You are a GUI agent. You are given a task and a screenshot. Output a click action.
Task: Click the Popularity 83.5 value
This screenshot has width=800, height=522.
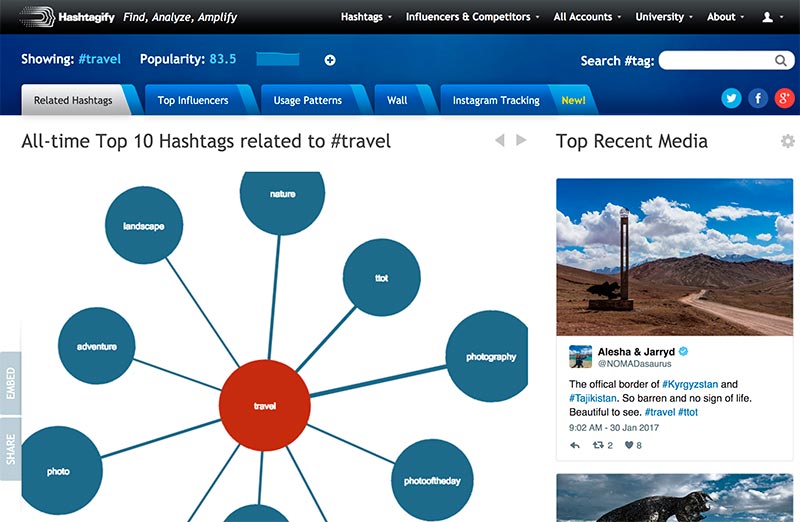coord(223,59)
